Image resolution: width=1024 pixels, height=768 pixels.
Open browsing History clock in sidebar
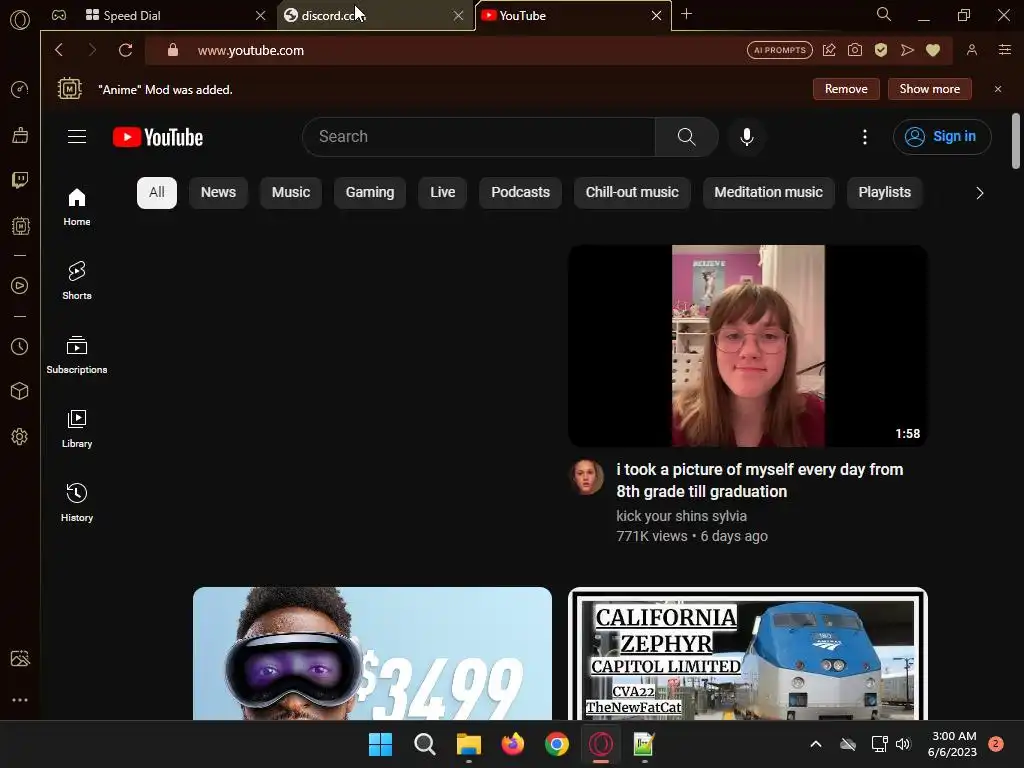coord(20,346)
